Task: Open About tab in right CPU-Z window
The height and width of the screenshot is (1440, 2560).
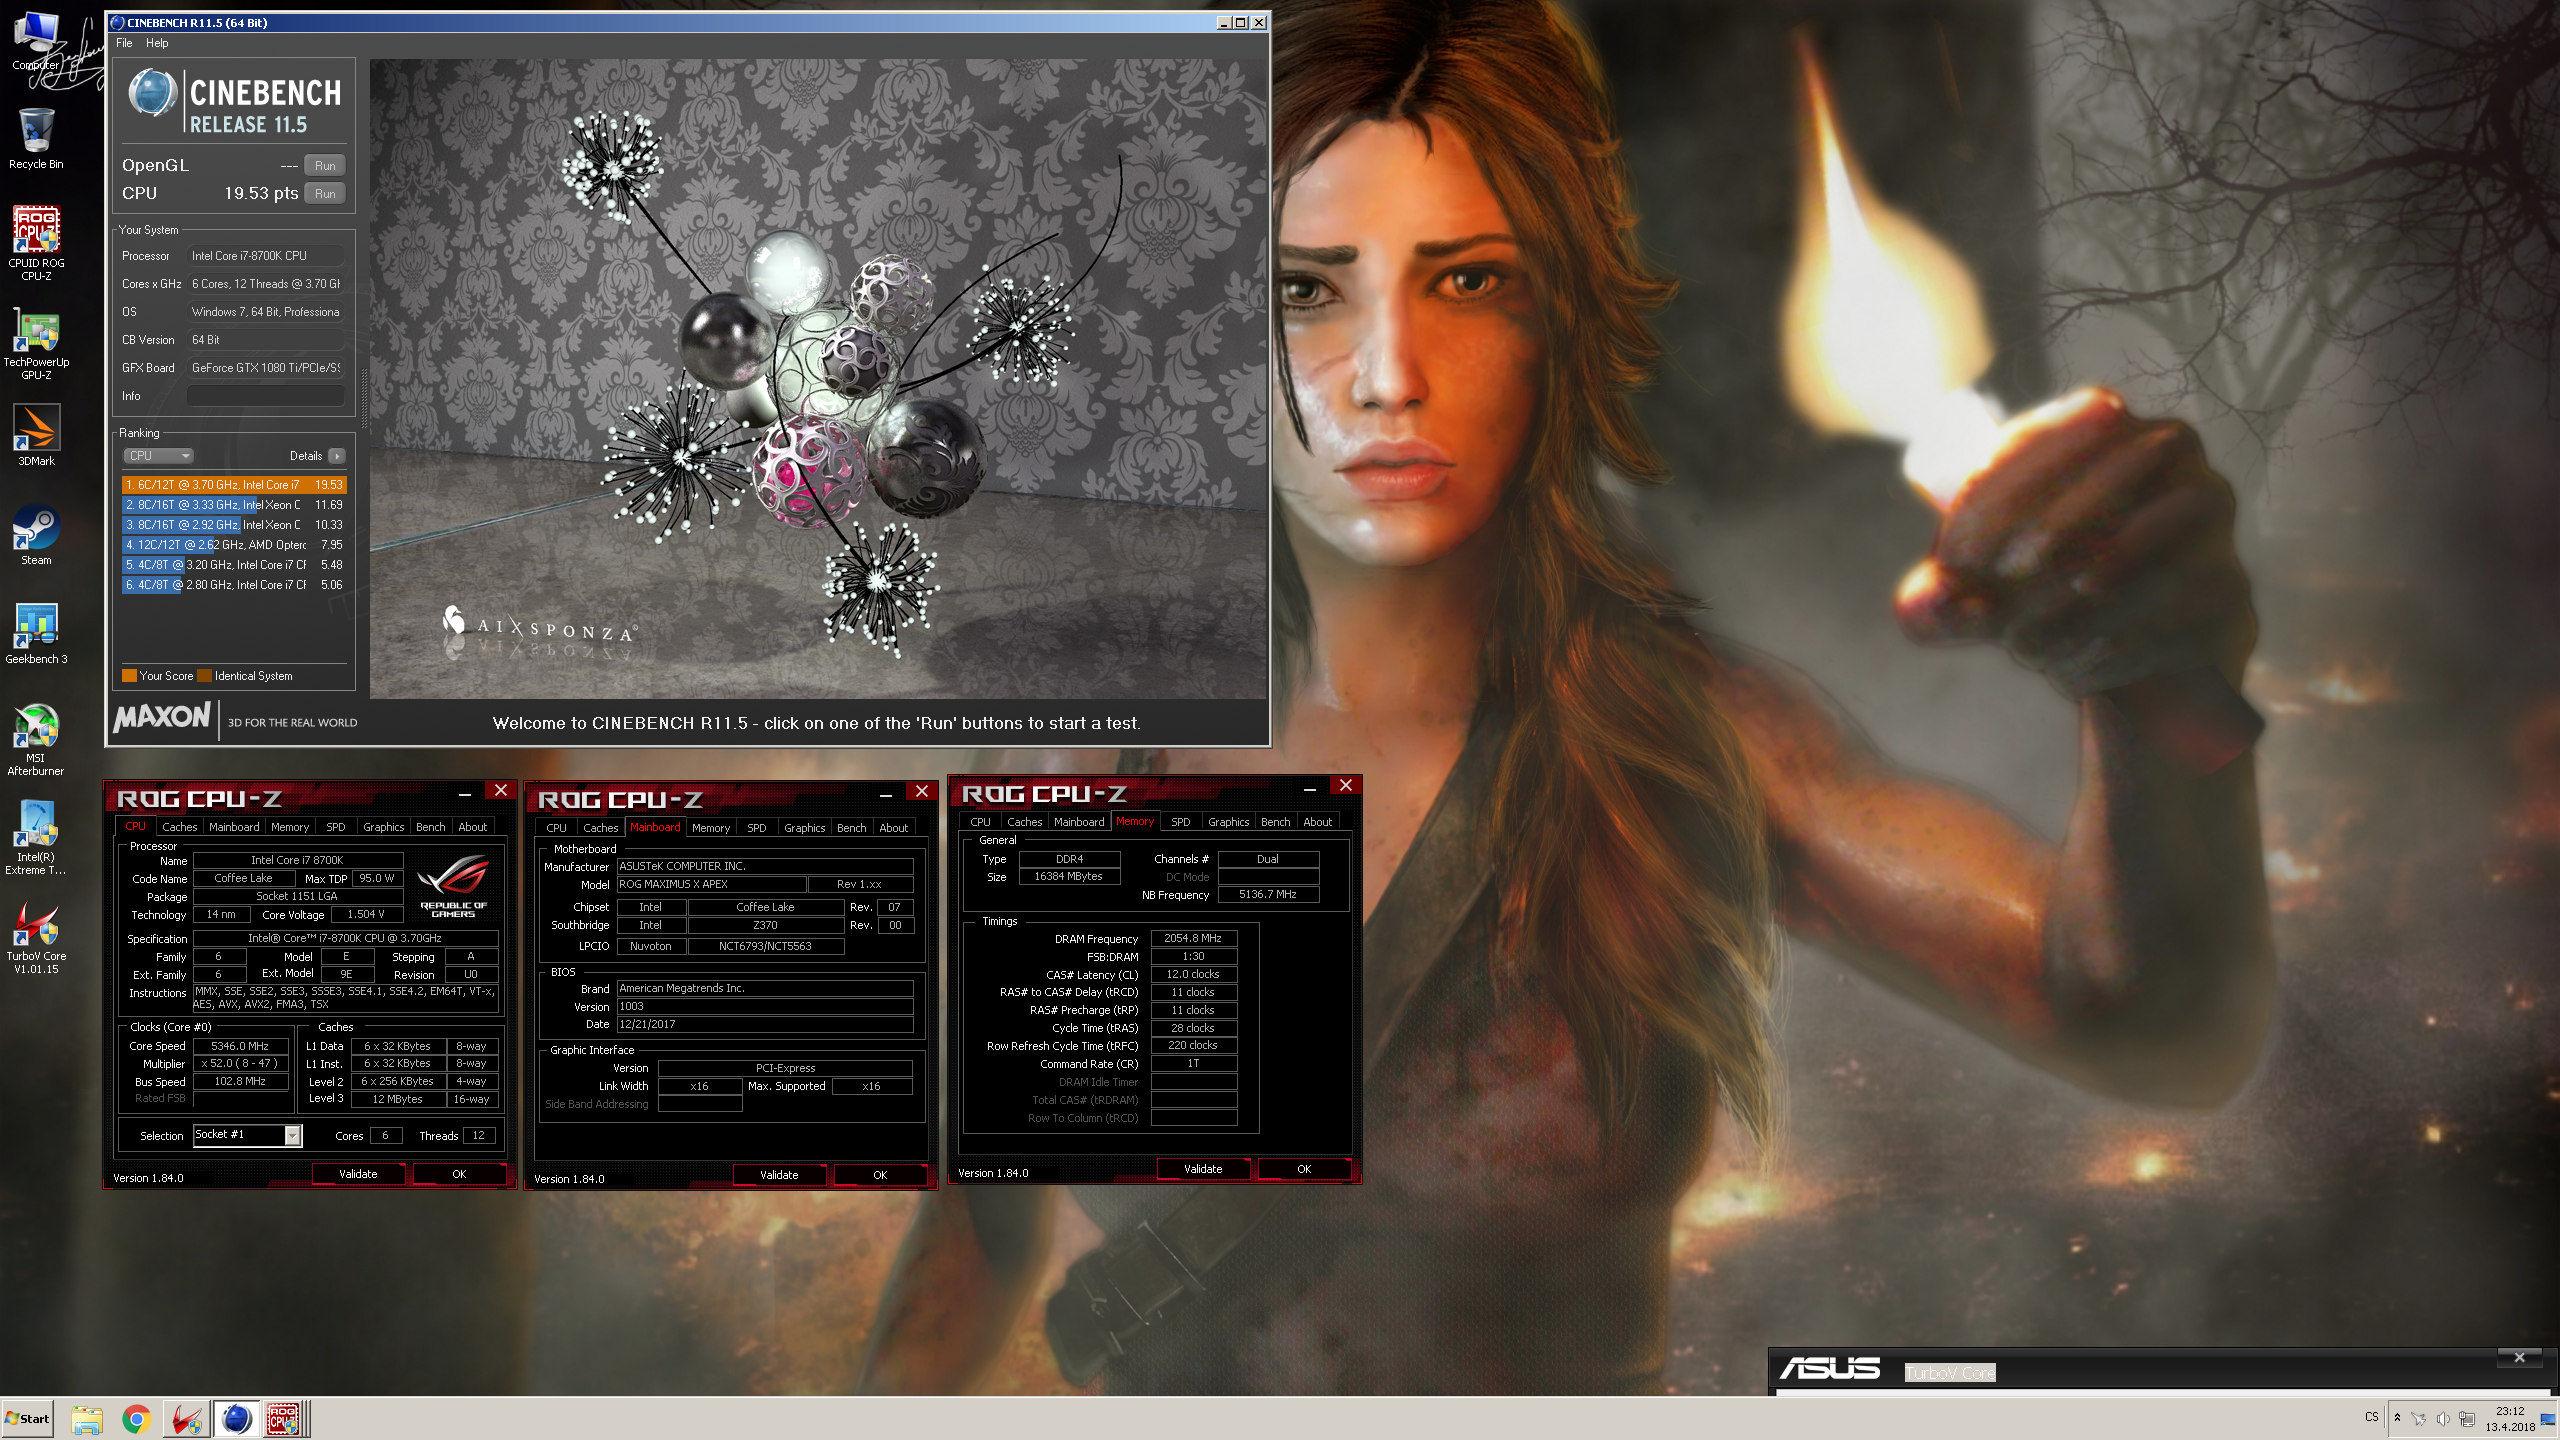Action: pyautogui.click(x=1317, y=822)
